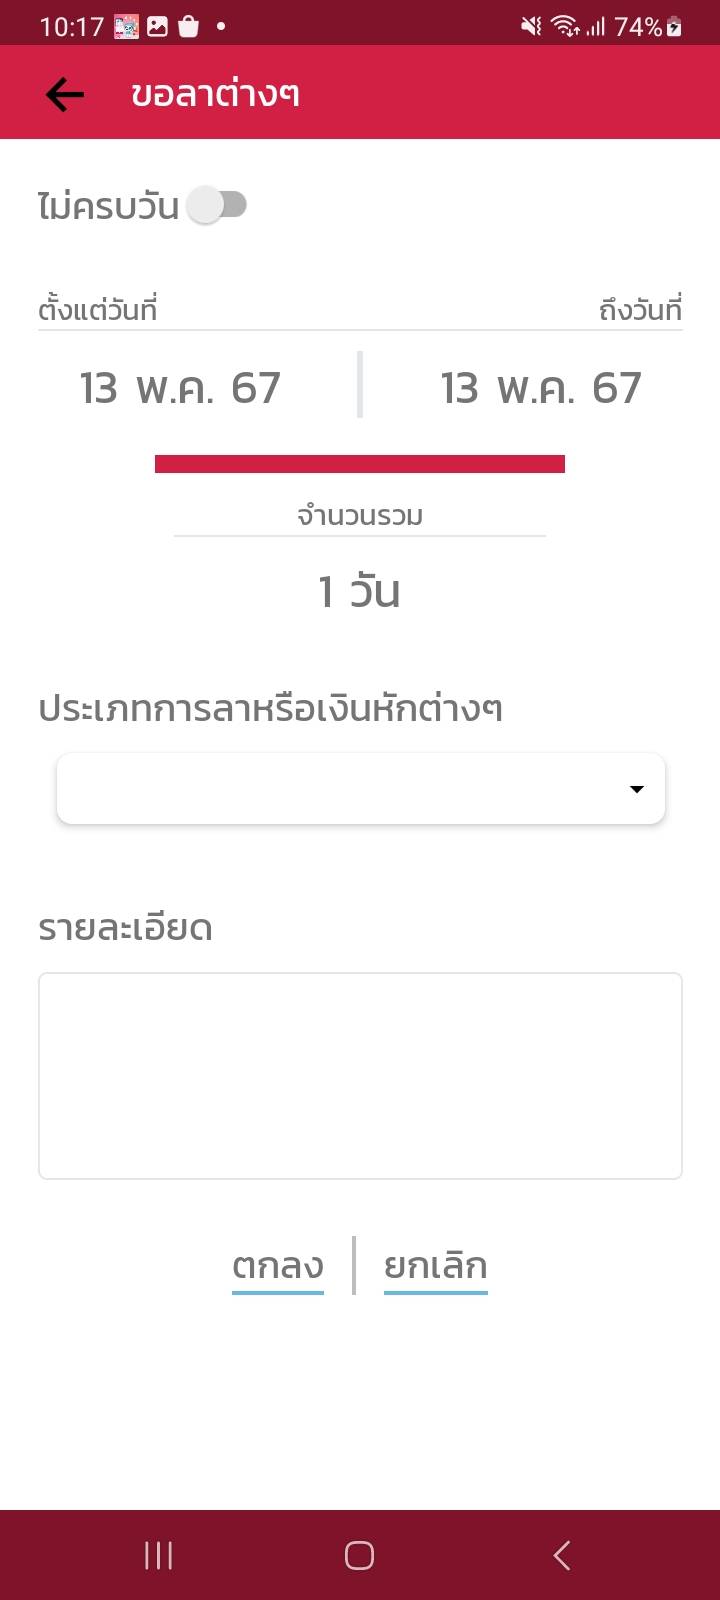Tap the รายละเอียด details text box
The image size is (720, 1600).
tap(360, 1075)
